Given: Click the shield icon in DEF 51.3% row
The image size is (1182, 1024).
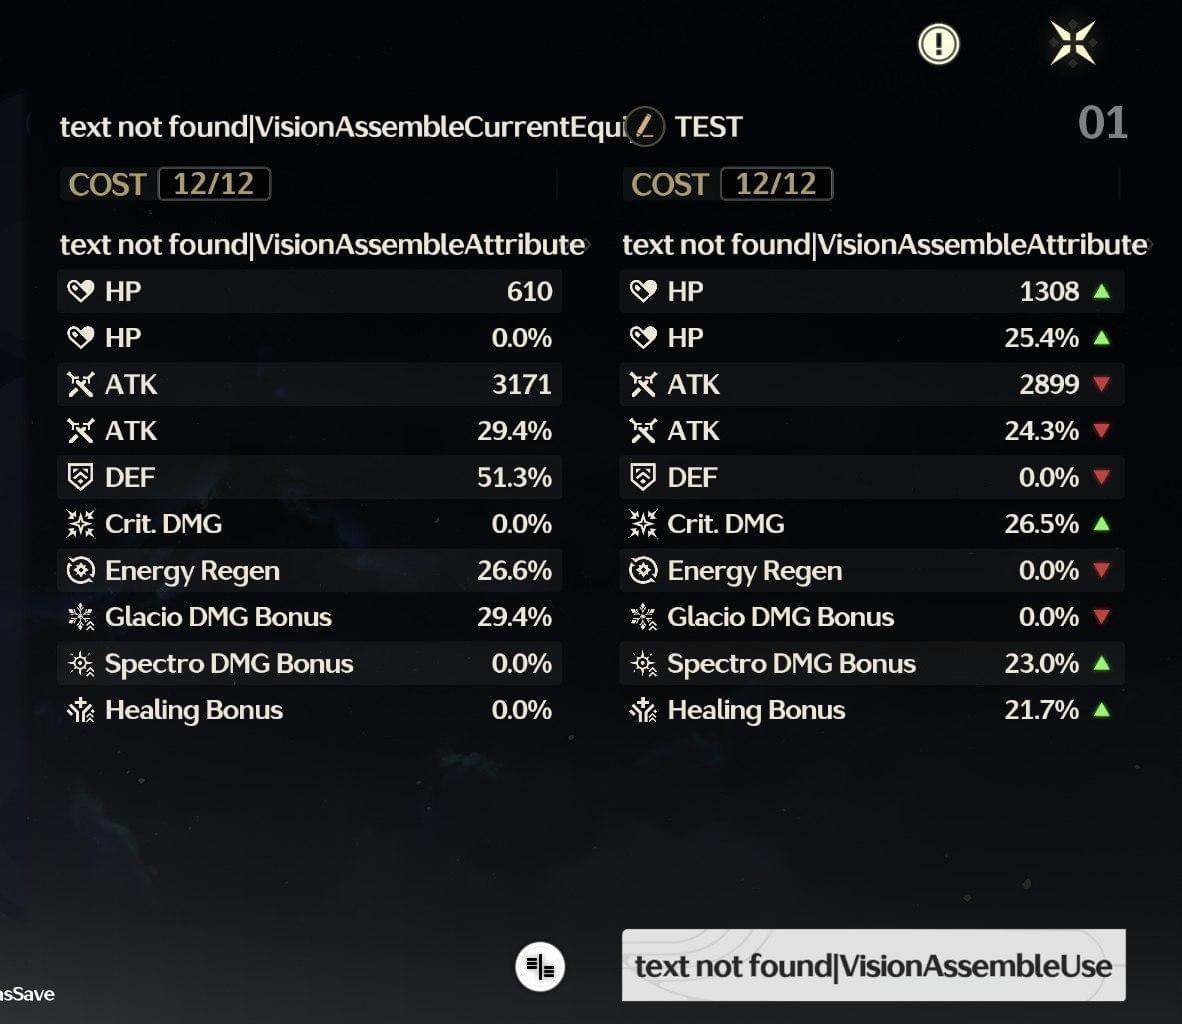Looking at the screenshot, I should point(81,477).
